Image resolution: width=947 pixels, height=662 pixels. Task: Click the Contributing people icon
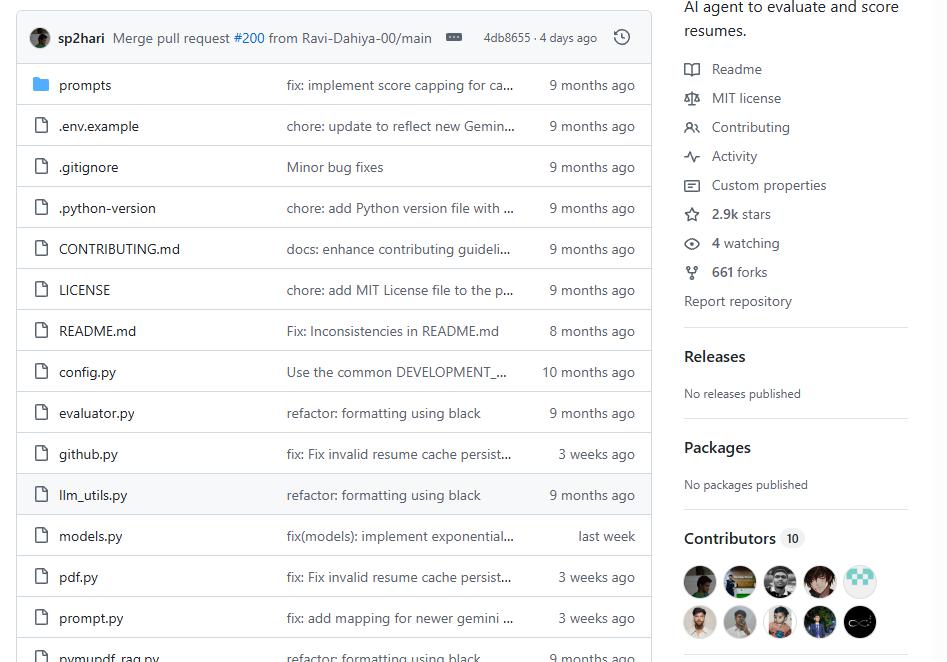tap(692, 127)
